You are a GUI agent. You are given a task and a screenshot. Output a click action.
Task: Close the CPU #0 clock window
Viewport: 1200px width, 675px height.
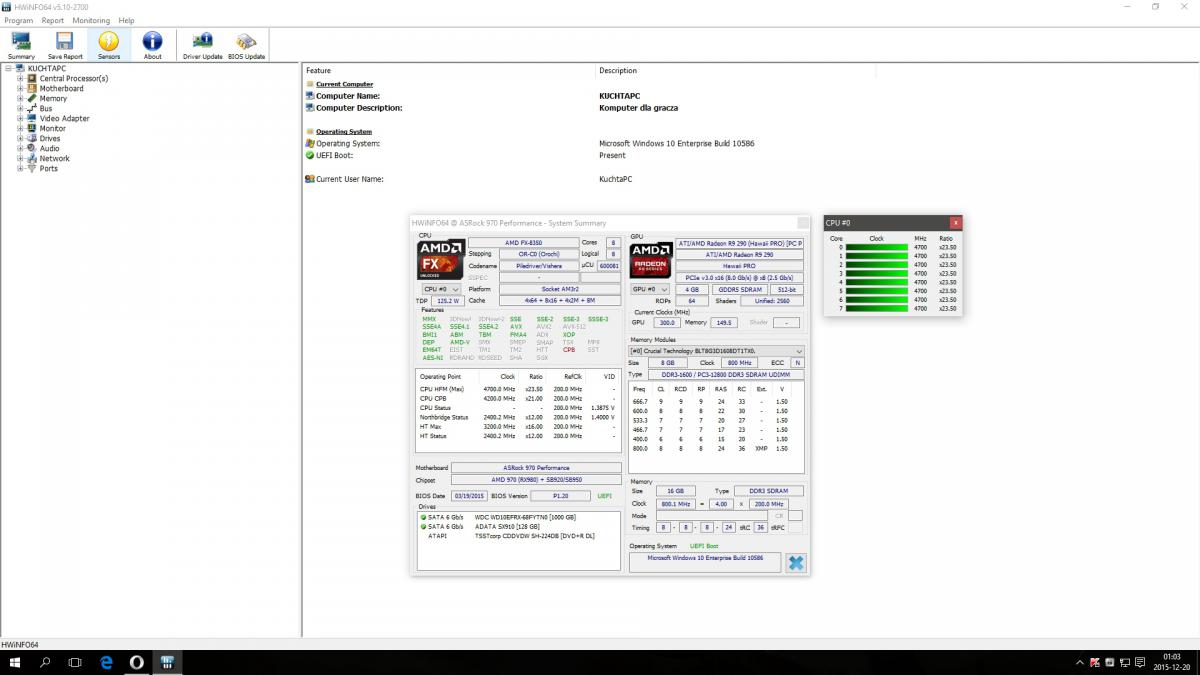coord(956,223)
